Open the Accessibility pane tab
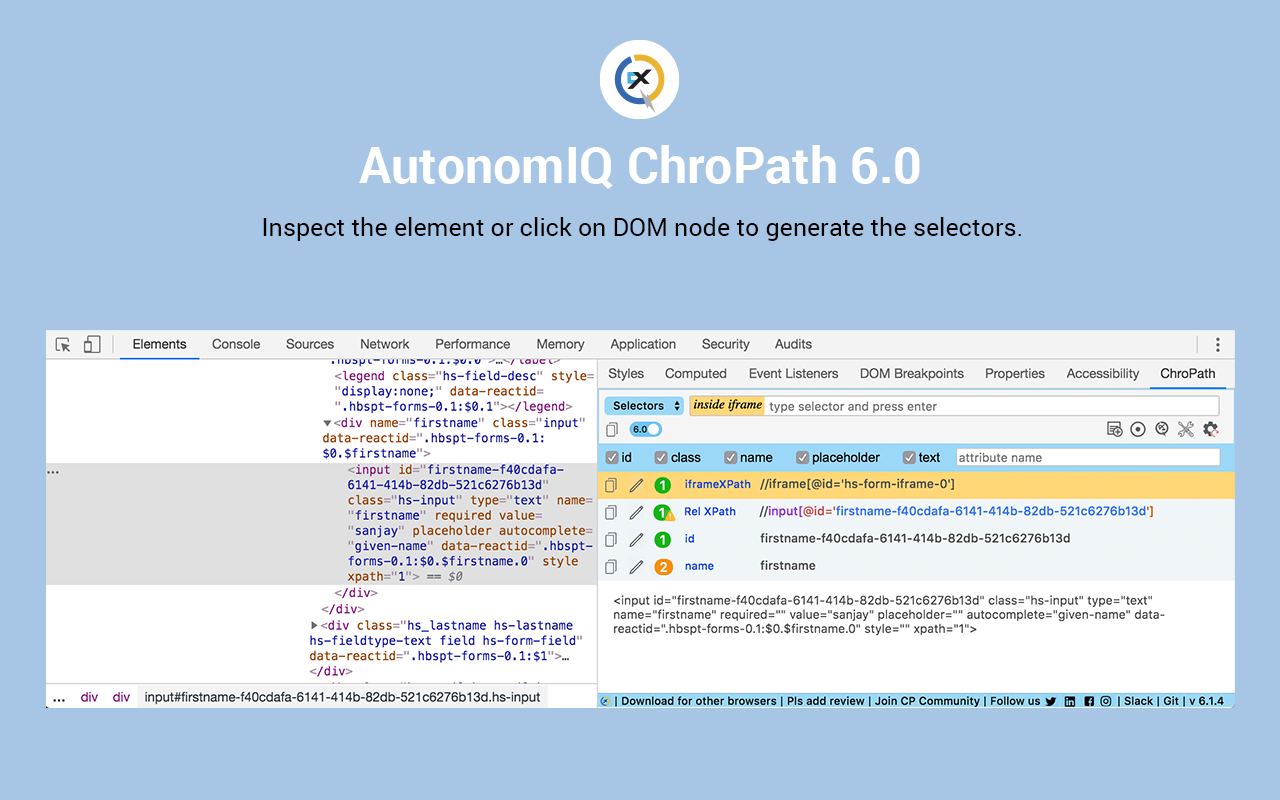 pyautogui.click(x=1103, y=374)
